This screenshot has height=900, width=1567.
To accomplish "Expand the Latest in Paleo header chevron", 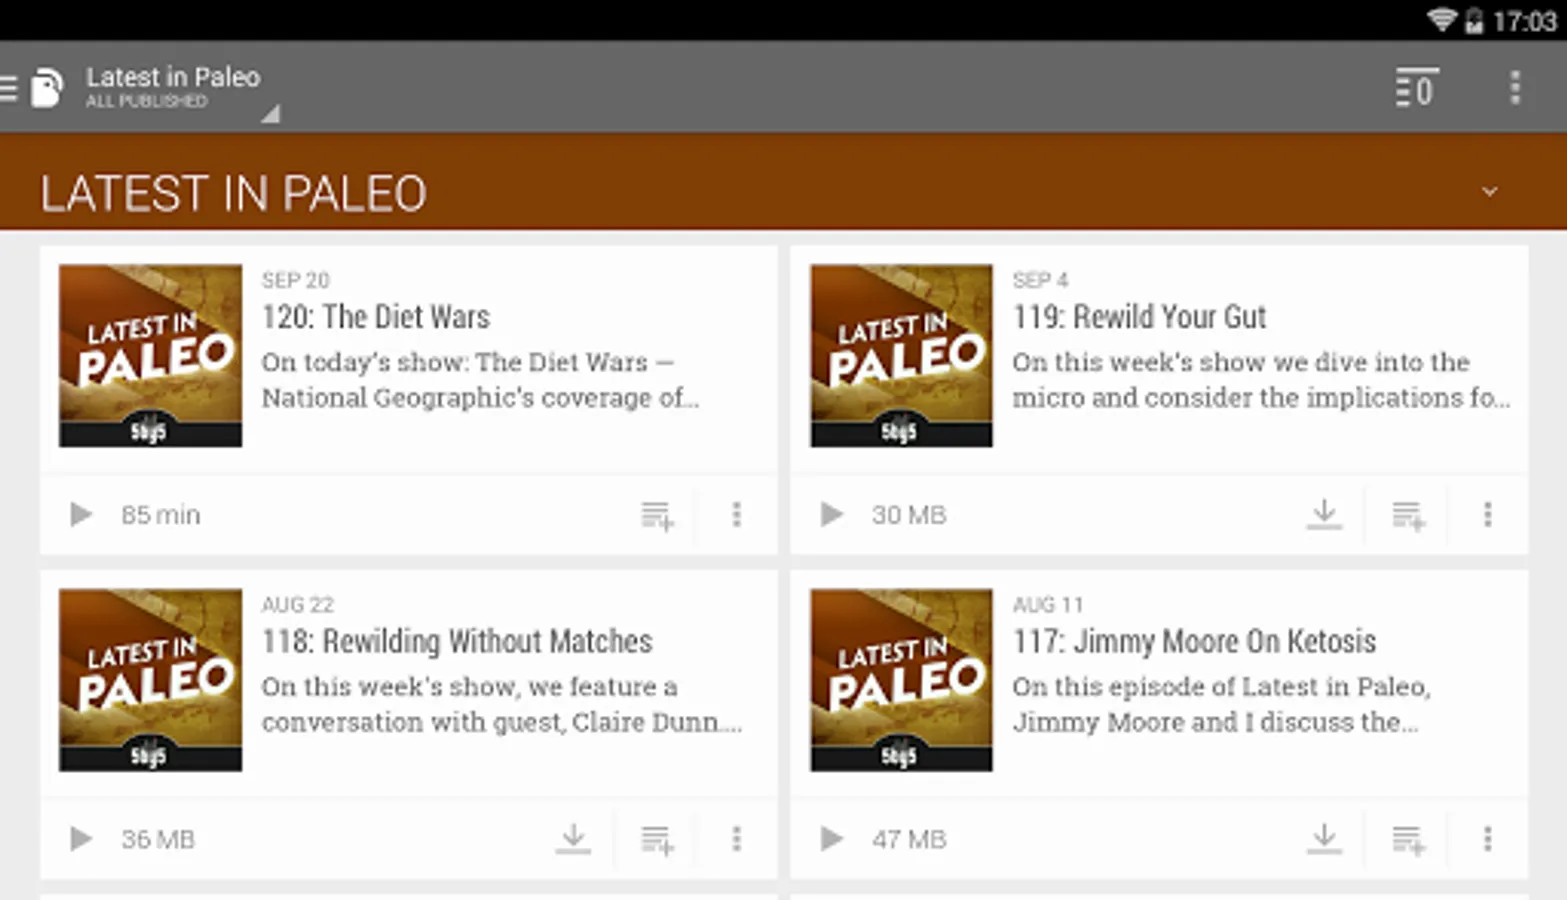I will click(x=1489, y=191).
